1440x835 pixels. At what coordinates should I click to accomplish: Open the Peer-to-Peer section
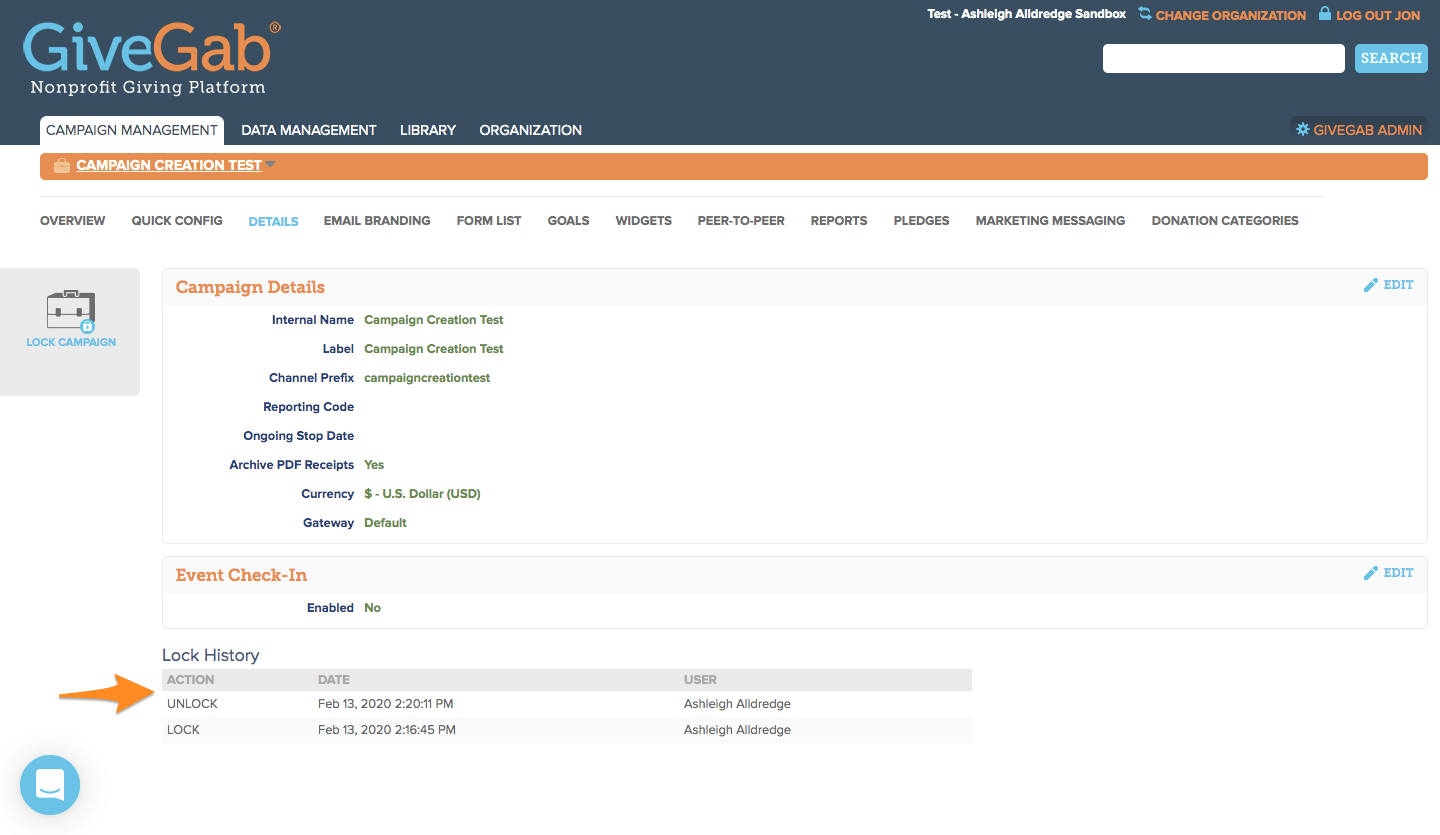coord(741,221)
